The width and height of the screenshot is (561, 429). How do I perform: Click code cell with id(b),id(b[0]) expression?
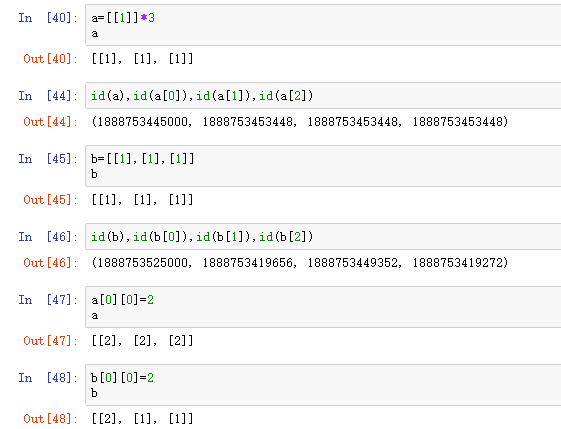pos(323,237)
